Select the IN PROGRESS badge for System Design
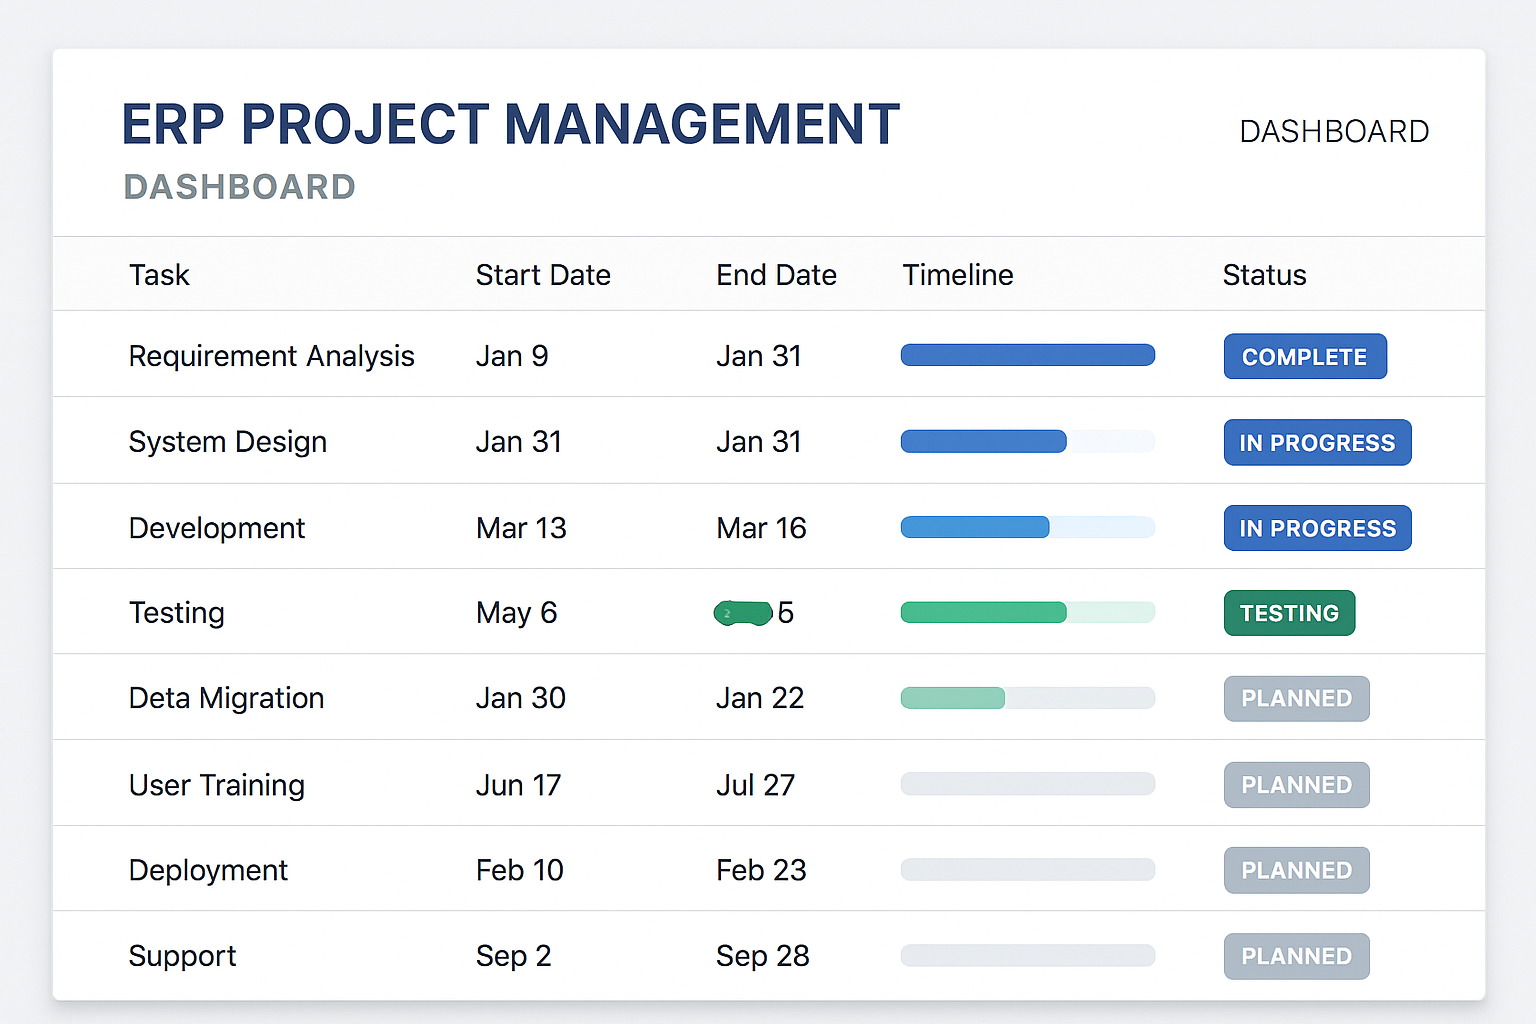The height and width of the screenshot is (1024, 1536). point(1317,443)
